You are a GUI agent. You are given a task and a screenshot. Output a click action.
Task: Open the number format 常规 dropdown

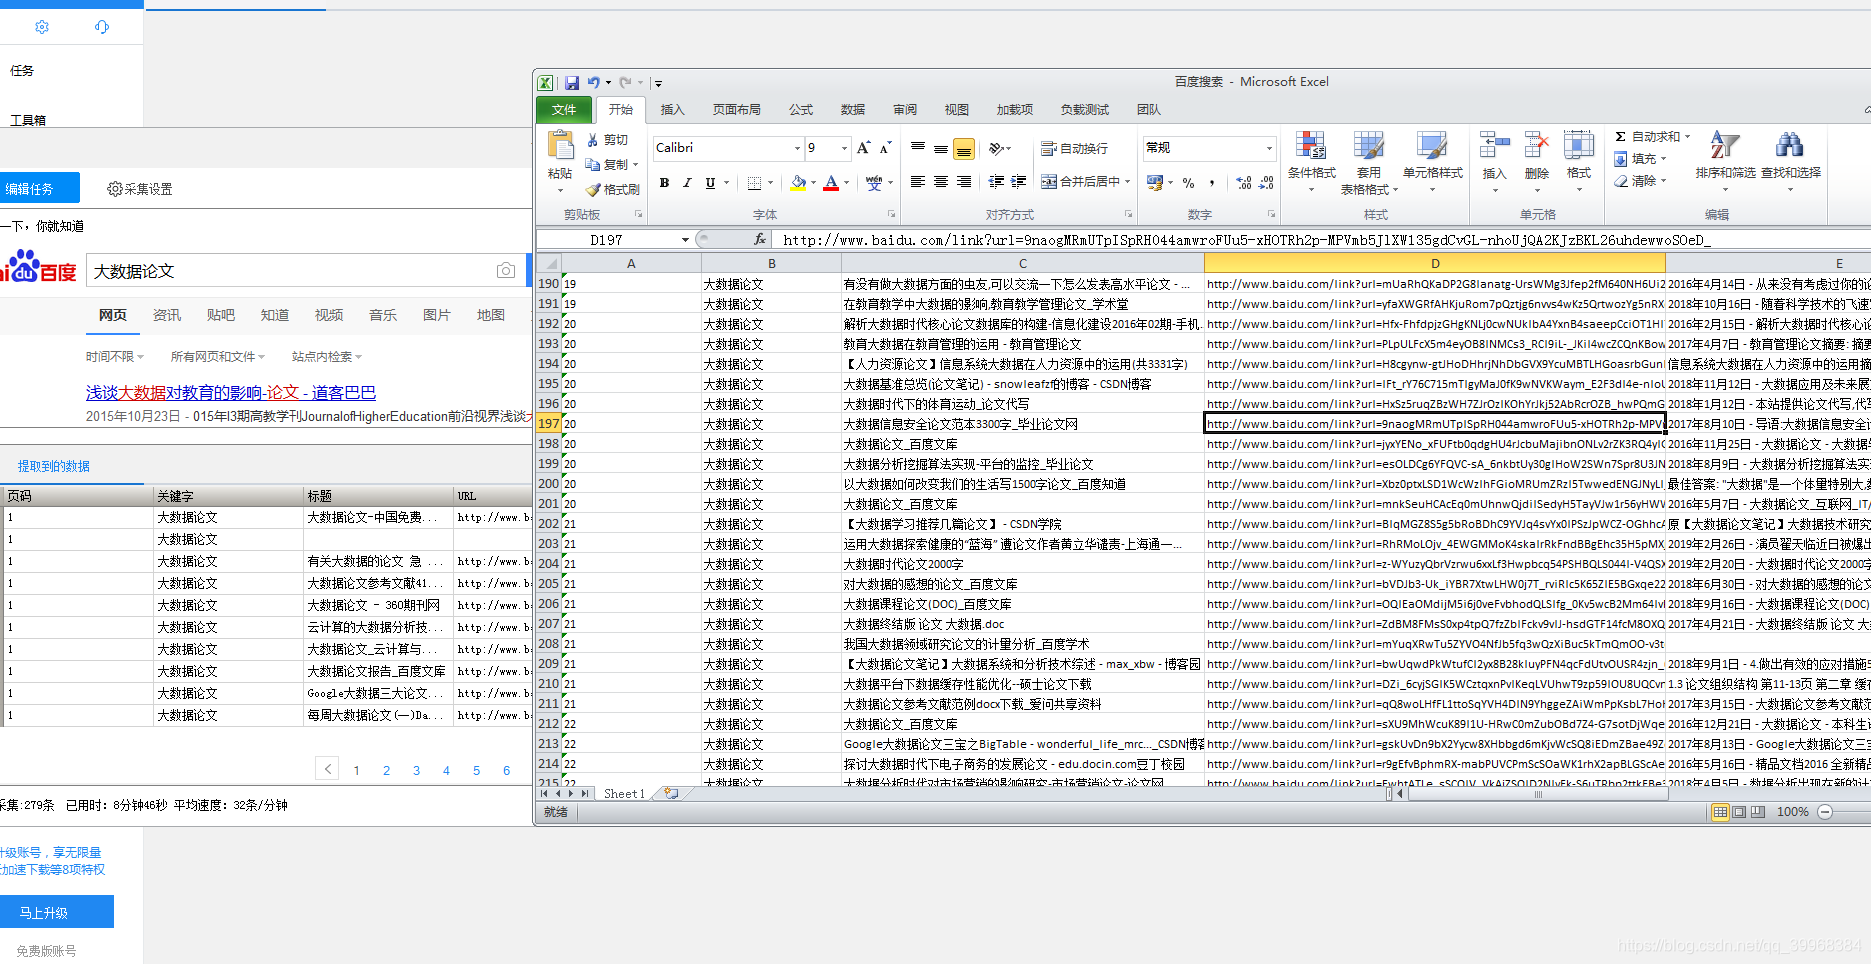1269,148
